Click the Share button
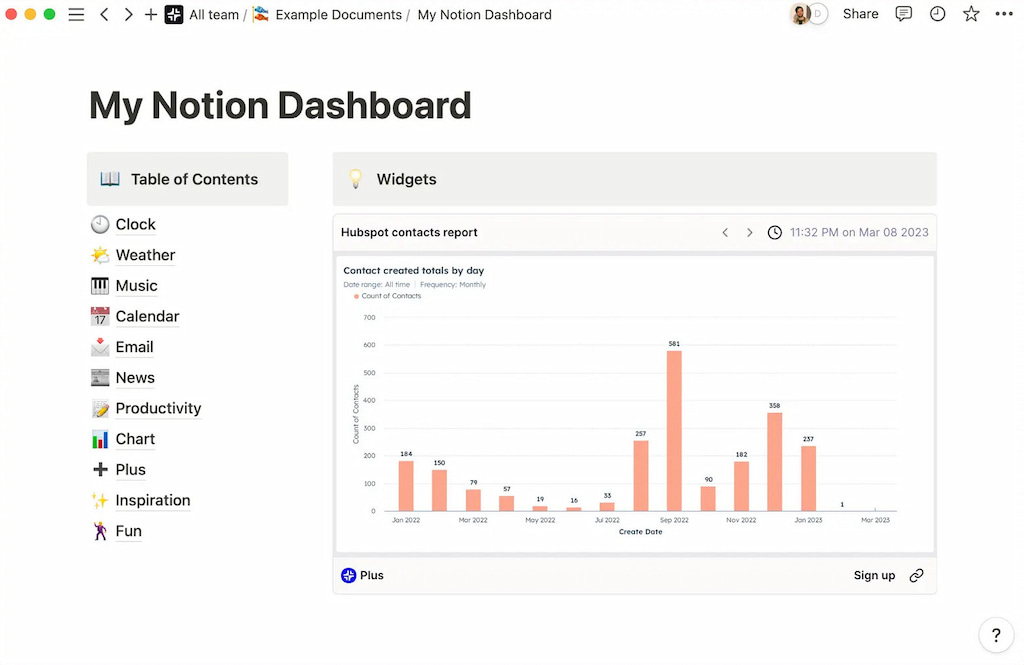The image size is (1024, 665). (x=860, y=14)
